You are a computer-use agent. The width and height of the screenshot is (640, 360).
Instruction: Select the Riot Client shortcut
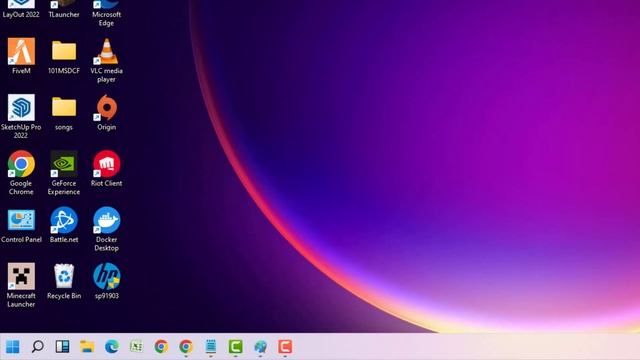(107, 169)
